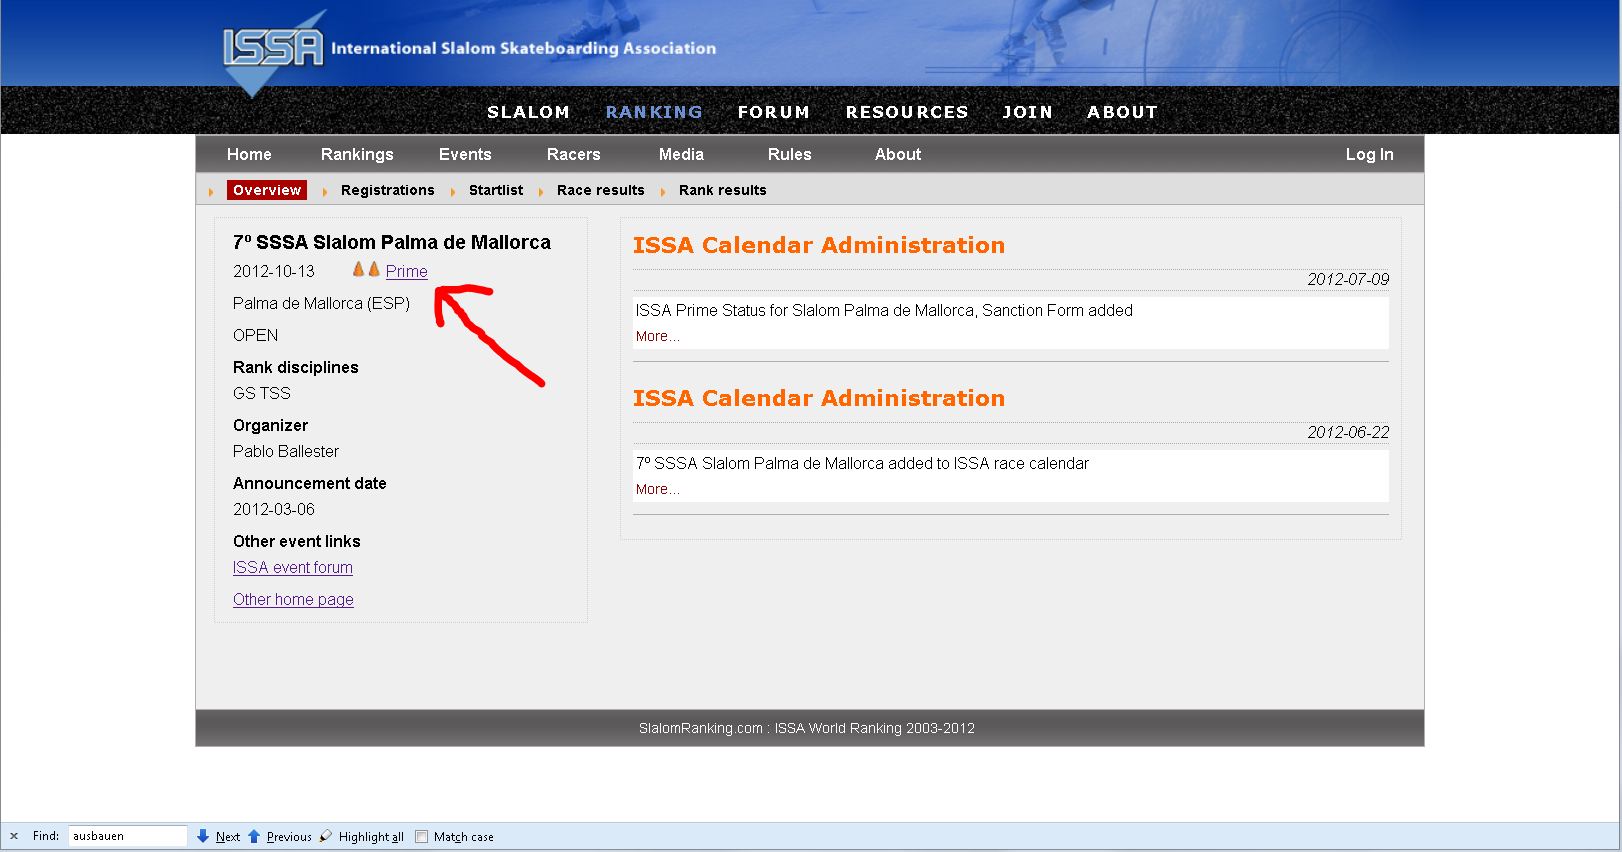1622x852 pixels.
Task: Open Events in gray navbar
Action: pyautogui.click(x=465, y=154)
